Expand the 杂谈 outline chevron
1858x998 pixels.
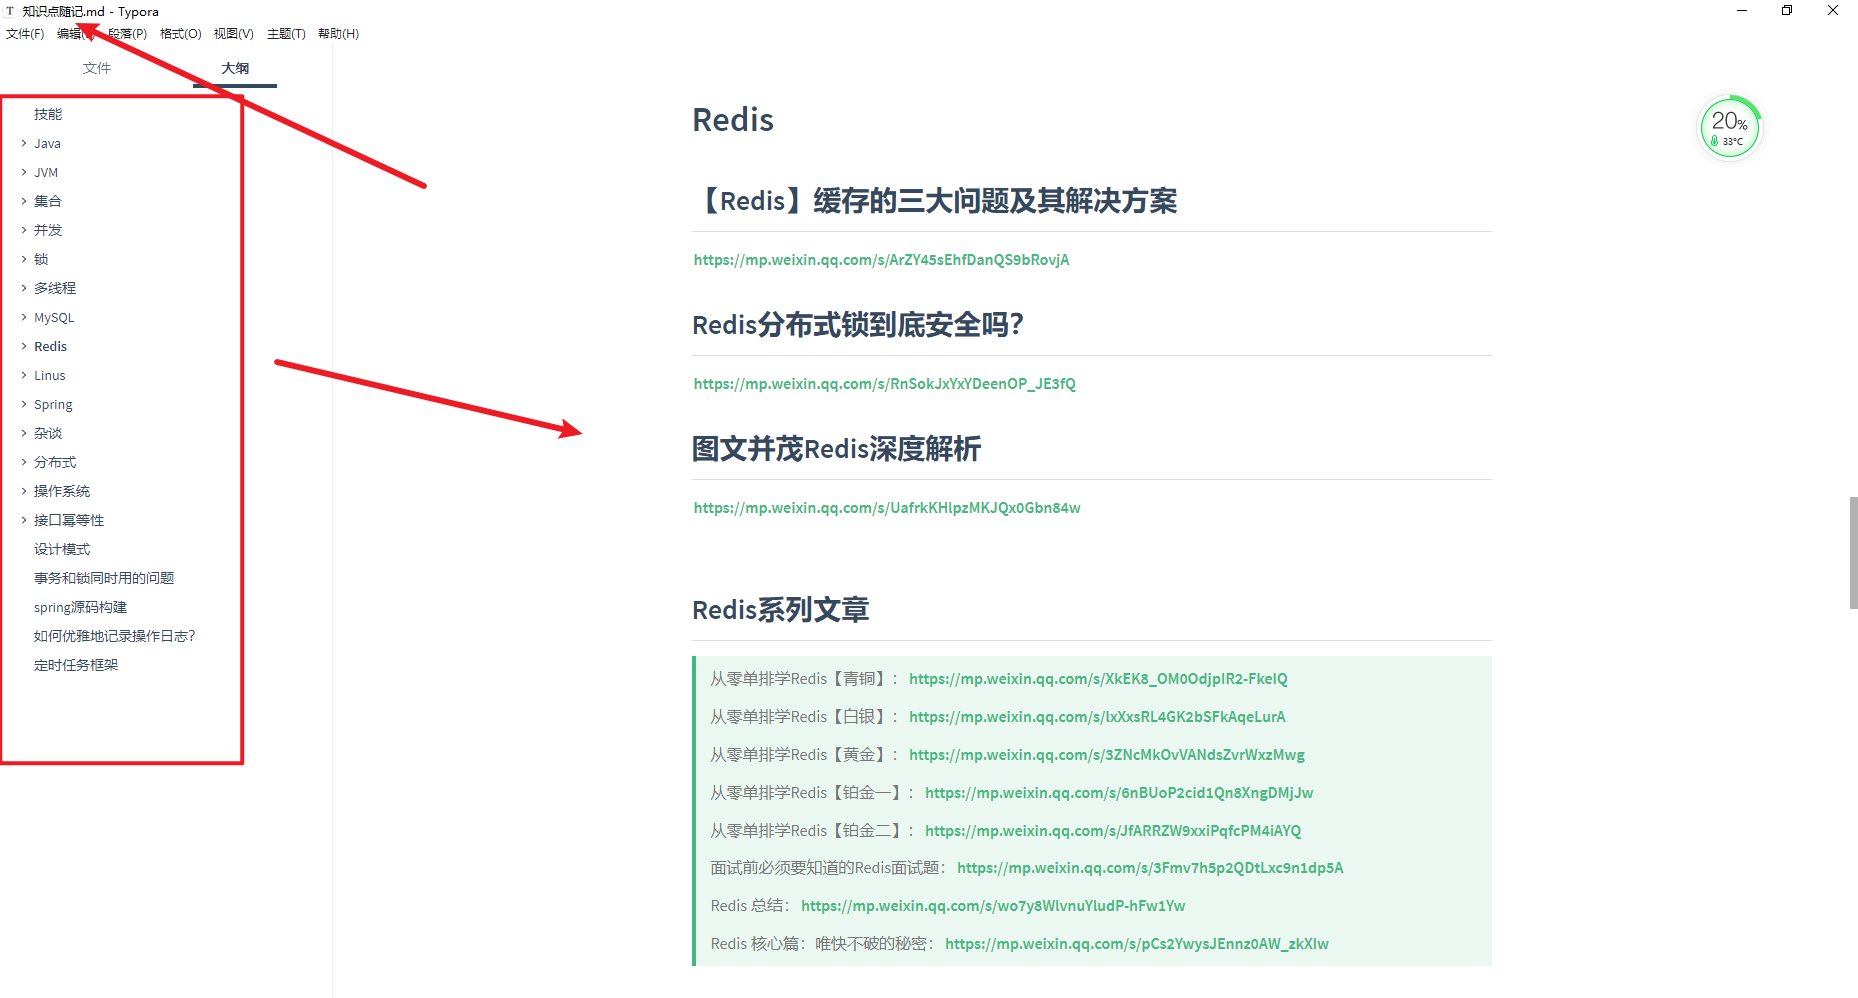point(24,433)
